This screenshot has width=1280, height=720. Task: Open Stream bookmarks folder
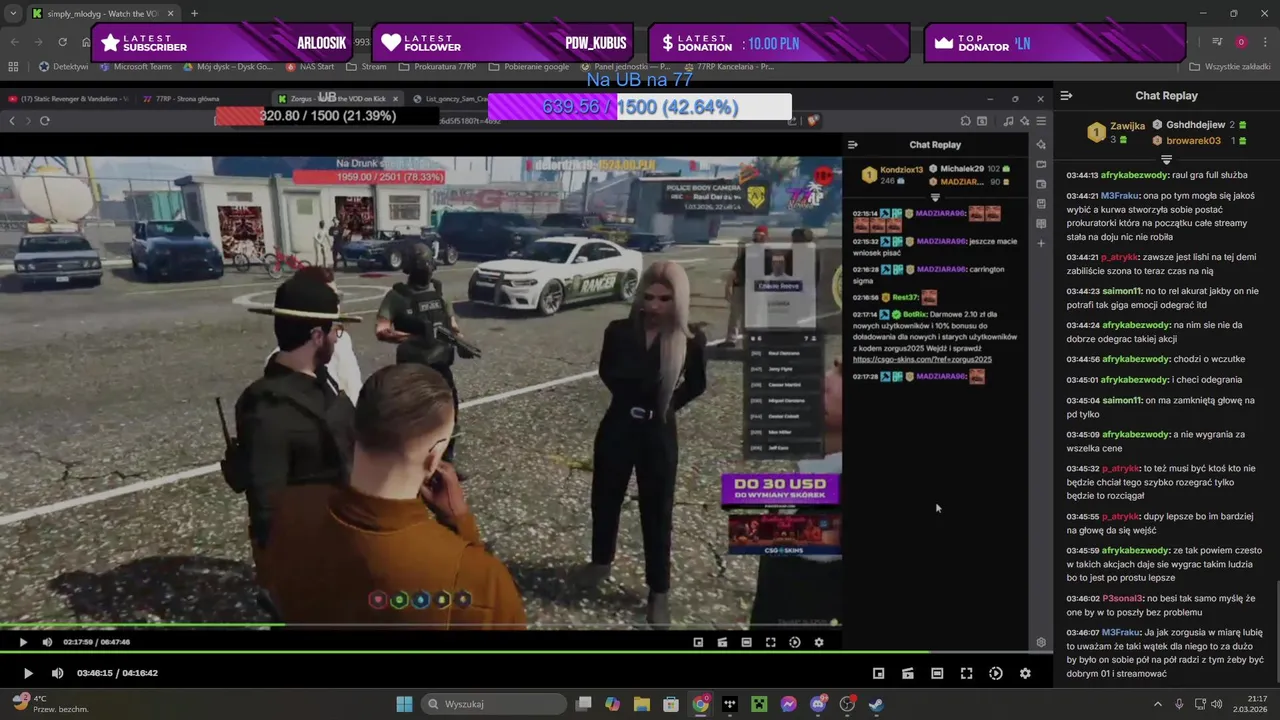(x=366, y=67)
